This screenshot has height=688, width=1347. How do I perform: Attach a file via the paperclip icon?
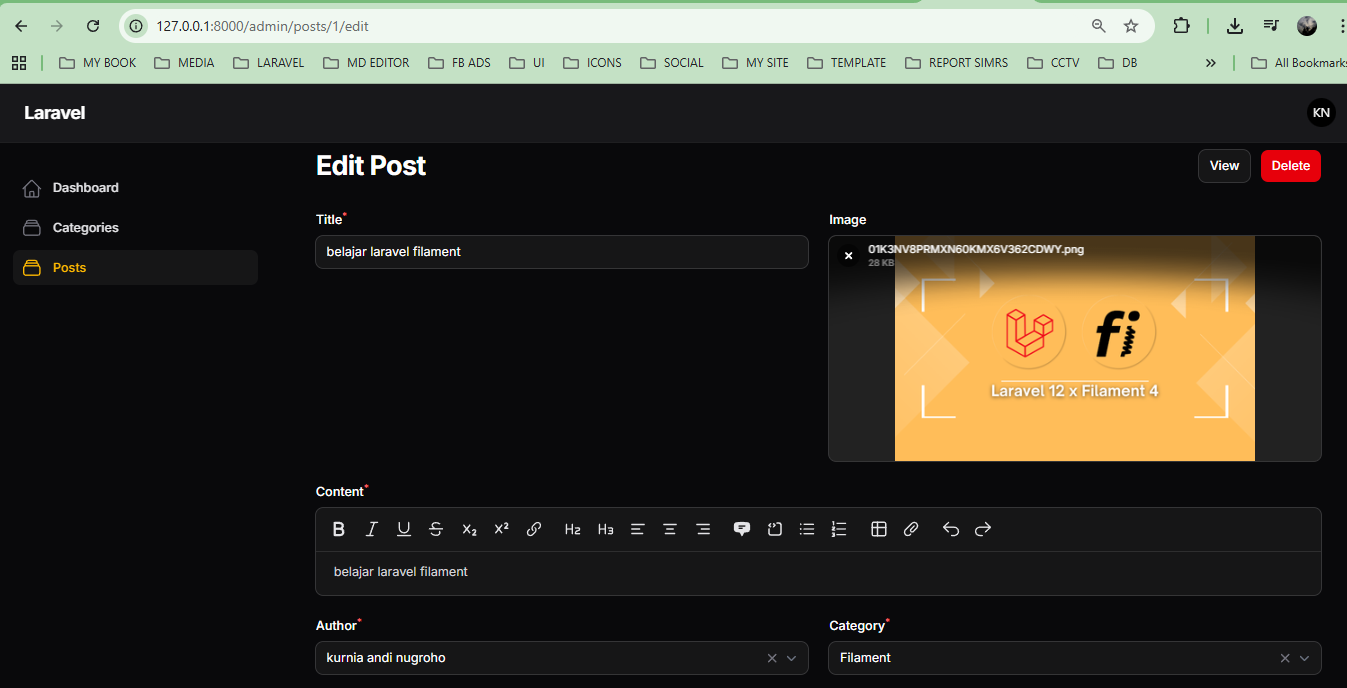911,529
